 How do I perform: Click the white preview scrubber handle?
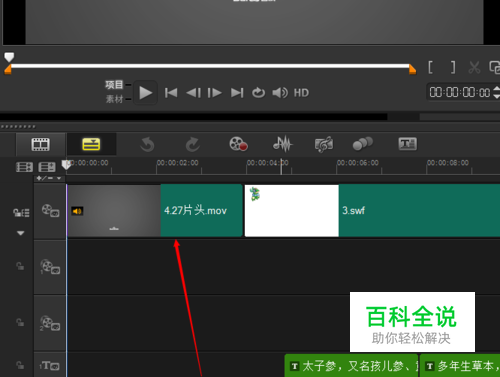coord(9,57)
